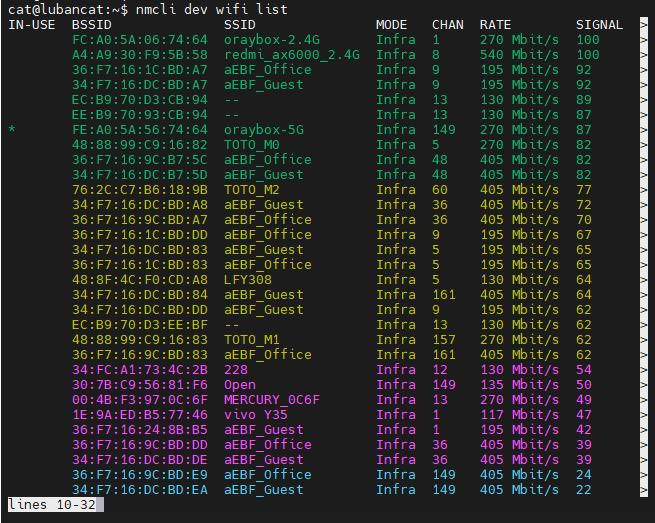Click the 117 Mbit/s rate value
This screenshot has width=655, height=523.
tap(519, 415)
